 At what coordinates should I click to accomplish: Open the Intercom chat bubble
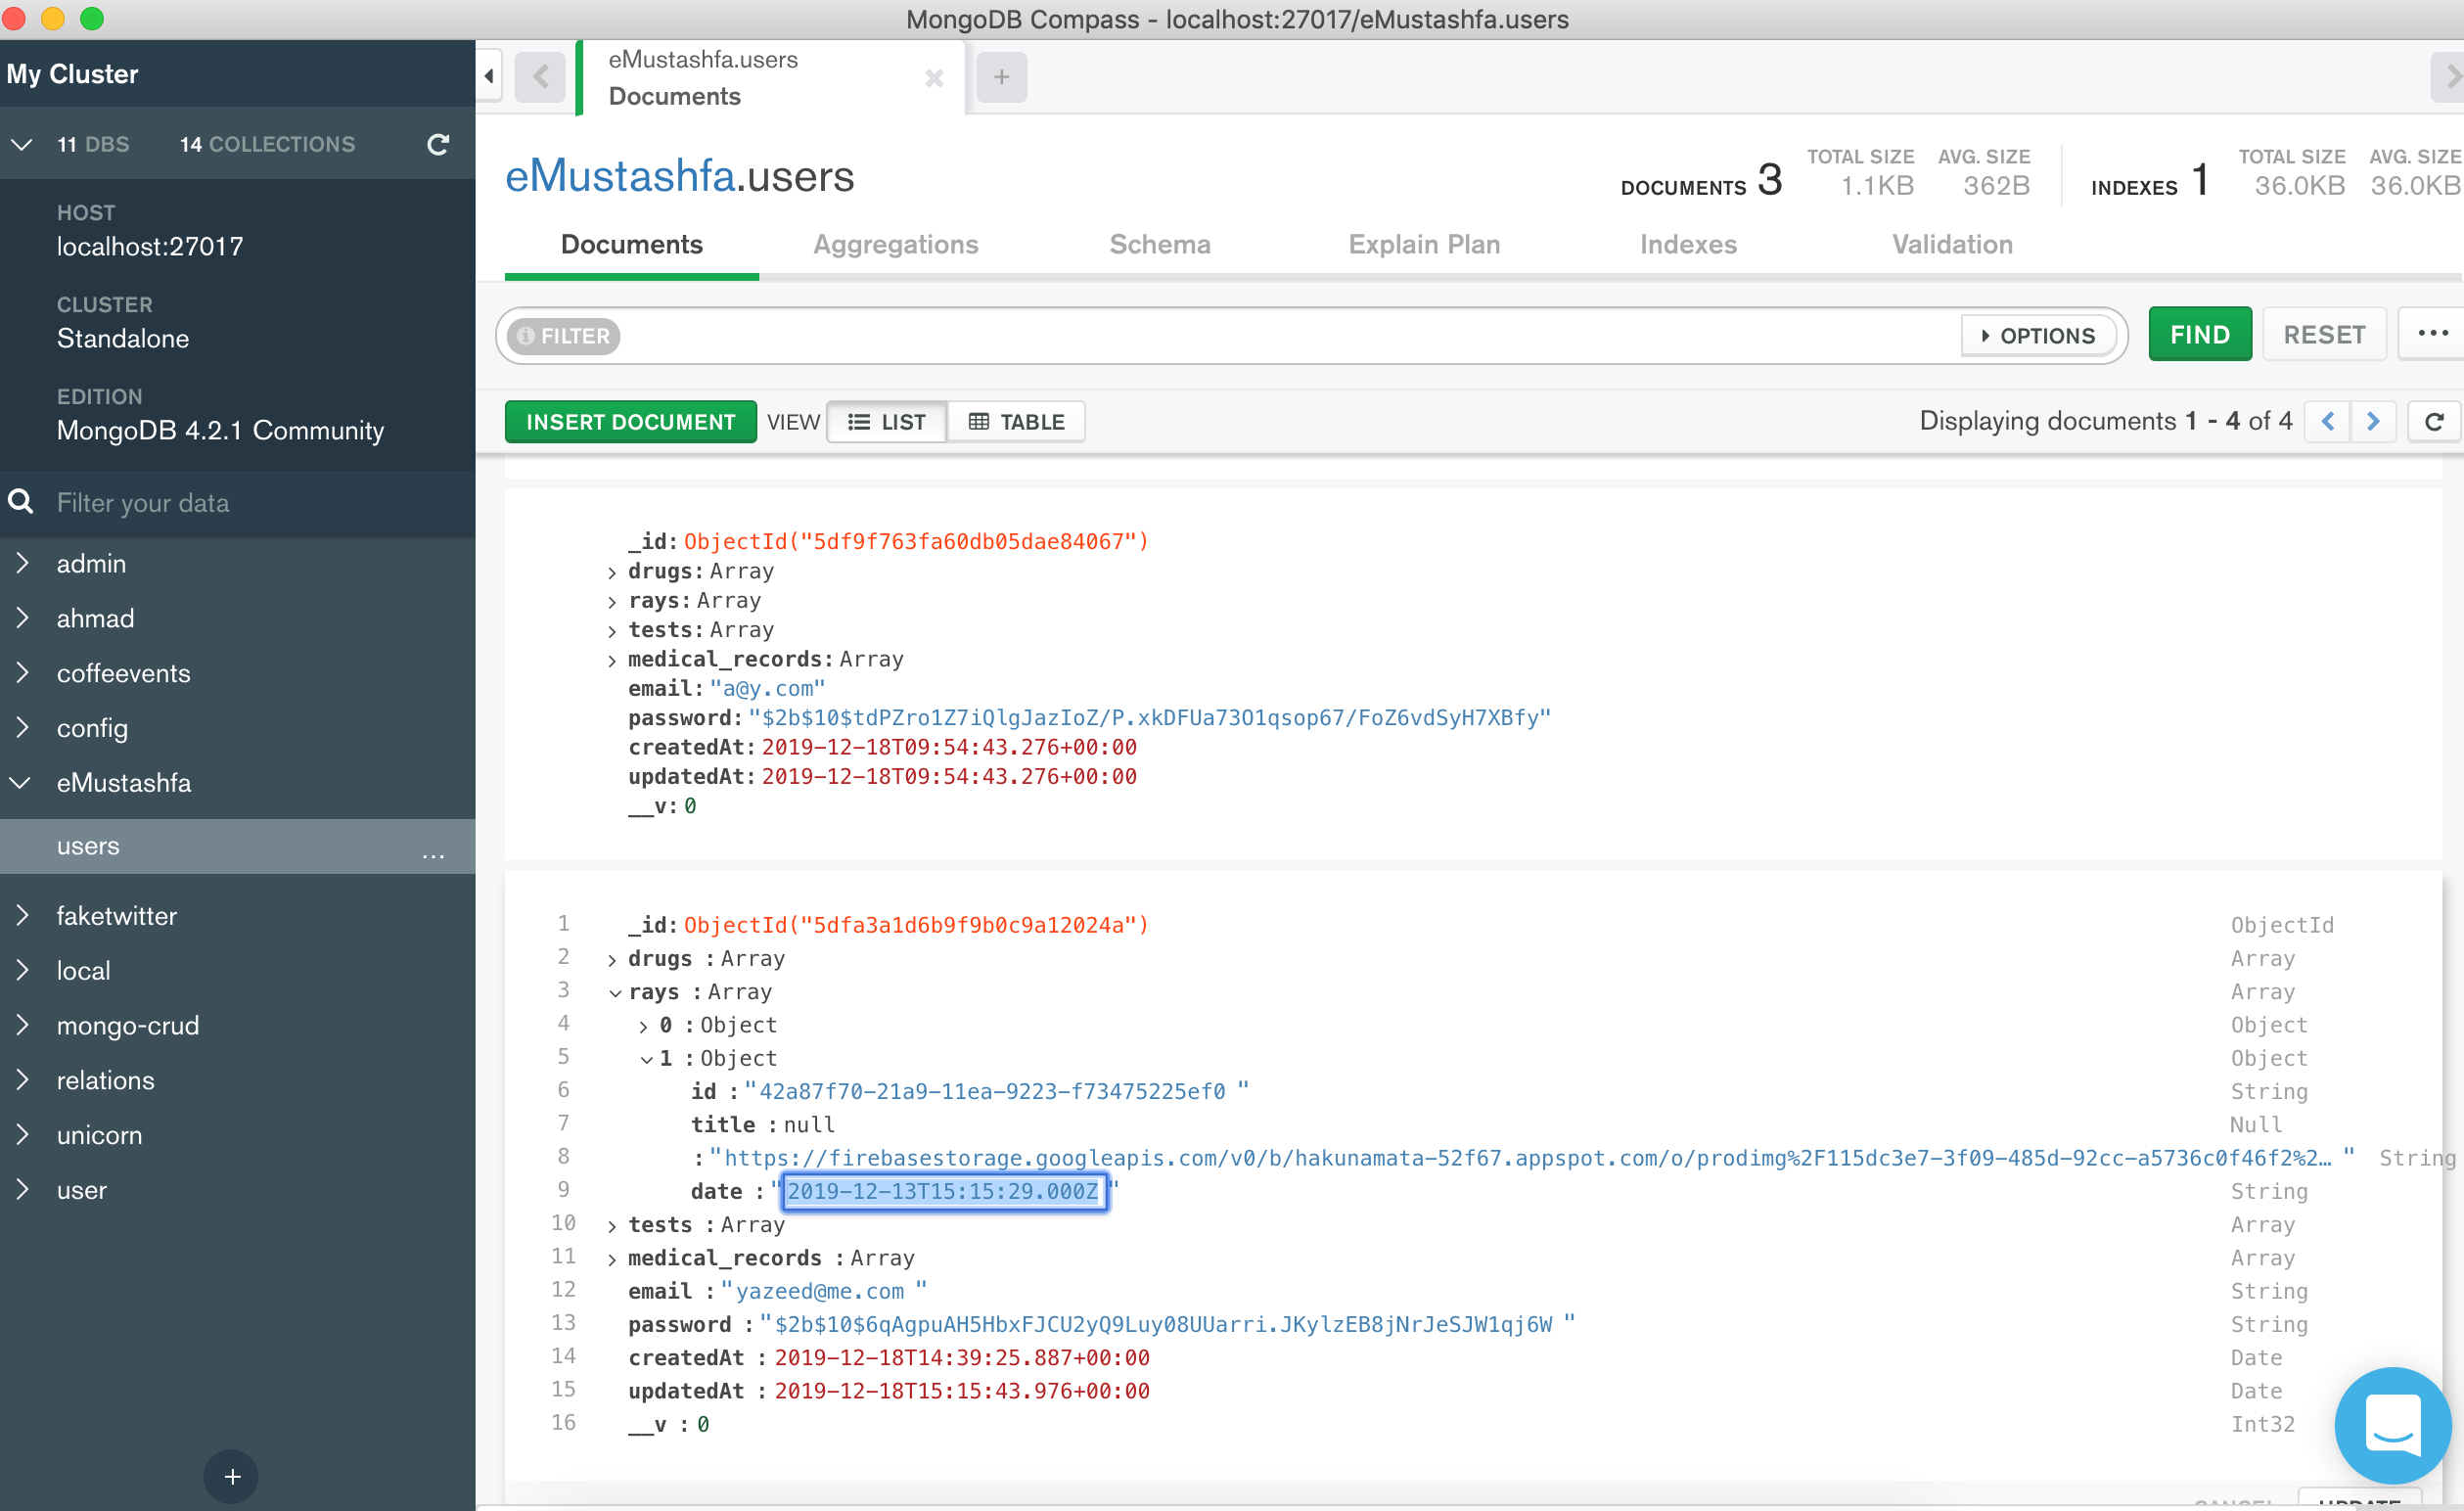point(2393,1425)
